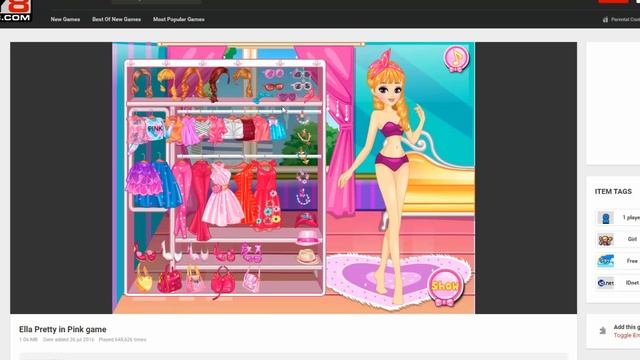Choose the pink flower sunglasses
Image resolution: width=640 pixels, height=360 pixels.
coord(273,74)
